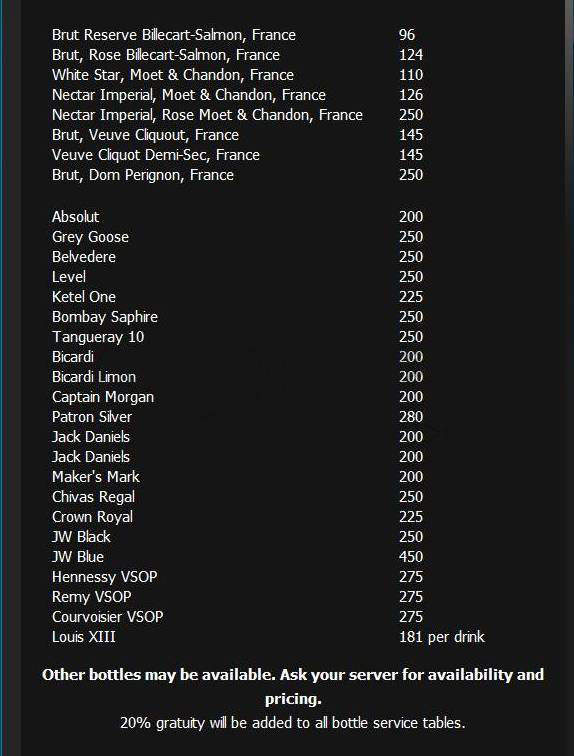Select Brut, Dom Perignon, France

pos(143,175)
